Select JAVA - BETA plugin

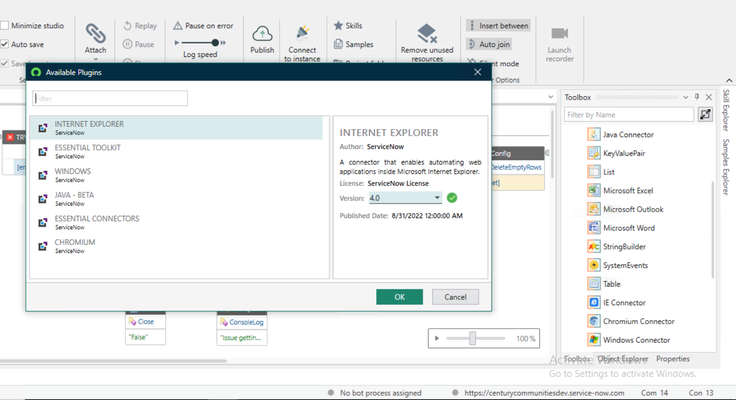[176, 199]
